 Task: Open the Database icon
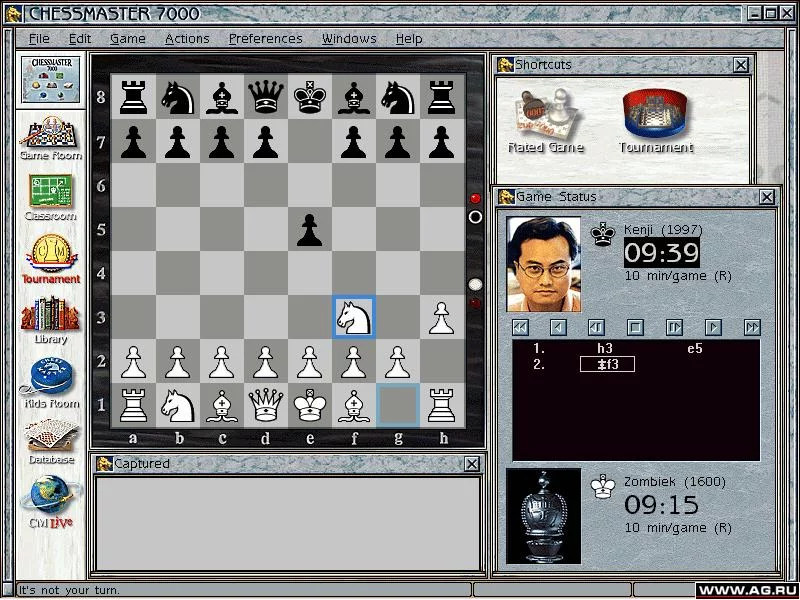51,441
